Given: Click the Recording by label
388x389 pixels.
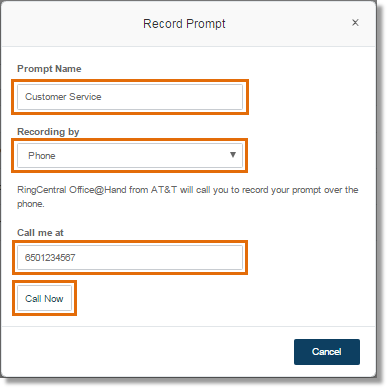Looking at the screenshot, I should [x=48, y=132].
